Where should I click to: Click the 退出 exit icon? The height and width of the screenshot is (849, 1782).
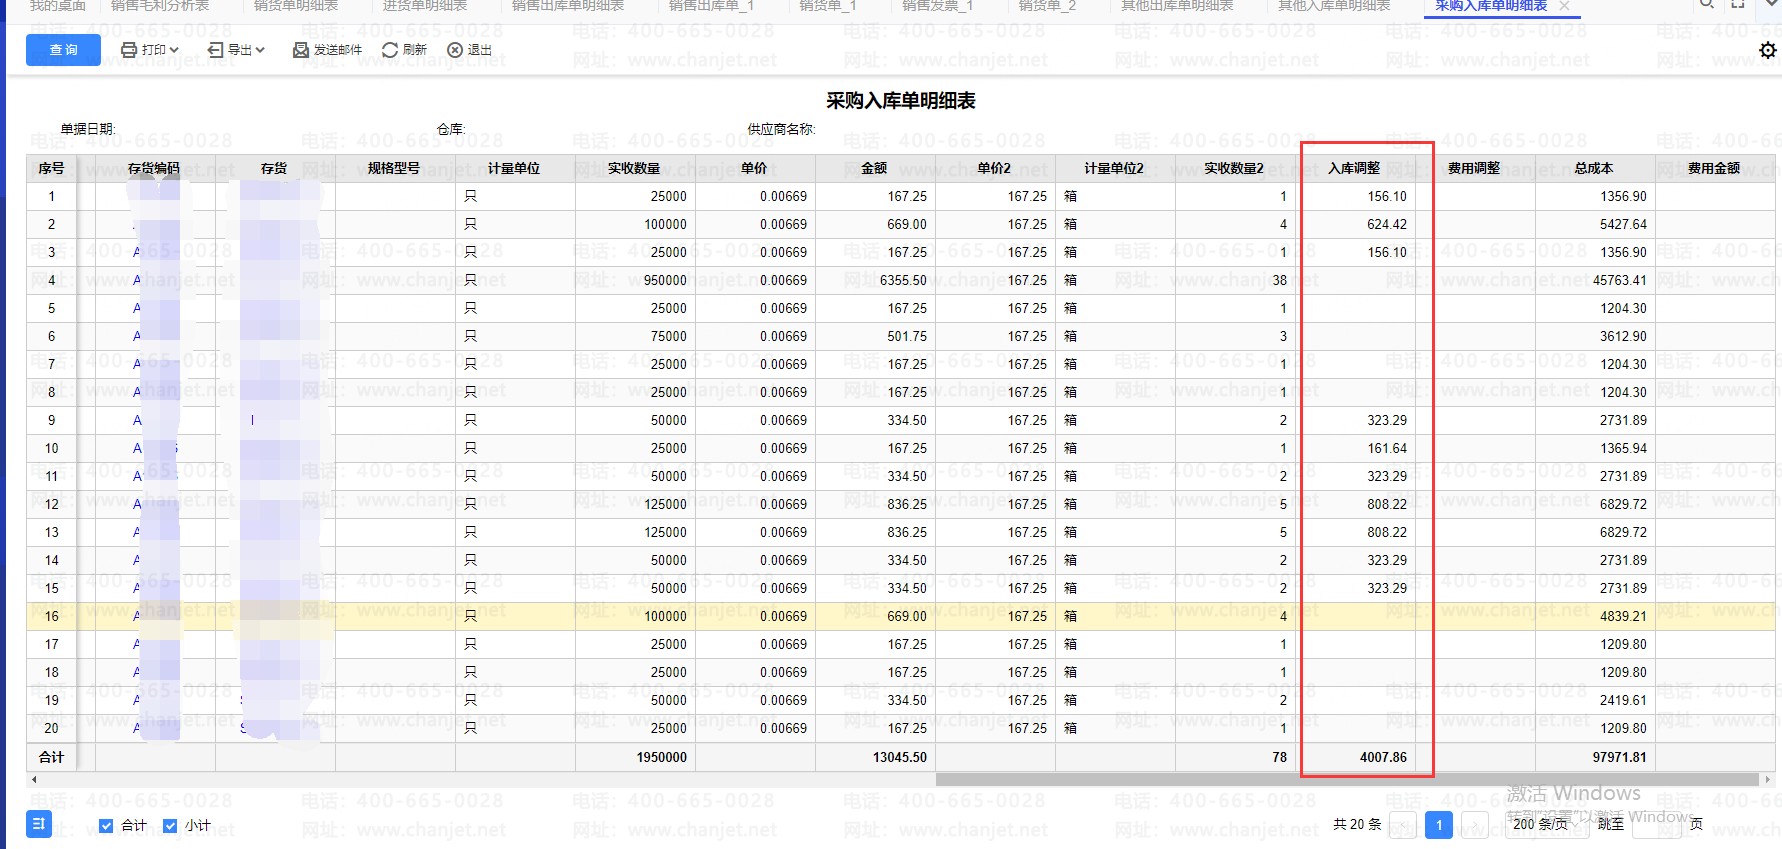pyautogui.click(x=455, y=50)
